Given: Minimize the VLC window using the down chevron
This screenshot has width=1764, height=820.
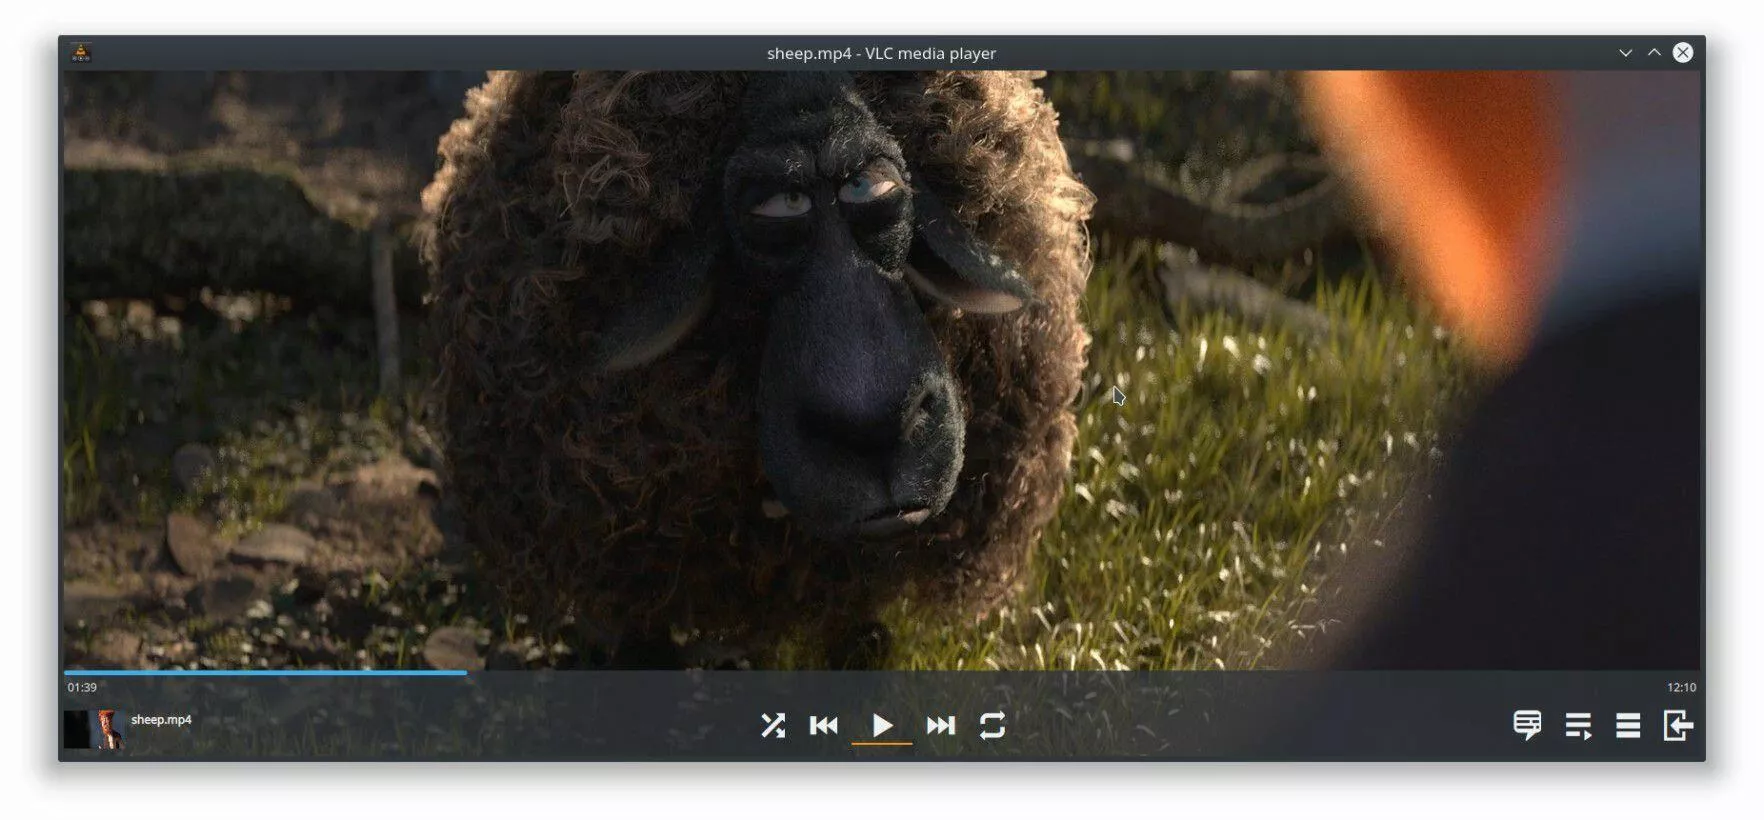Looking at the screenshot, I should click(x=1626, y=53).
